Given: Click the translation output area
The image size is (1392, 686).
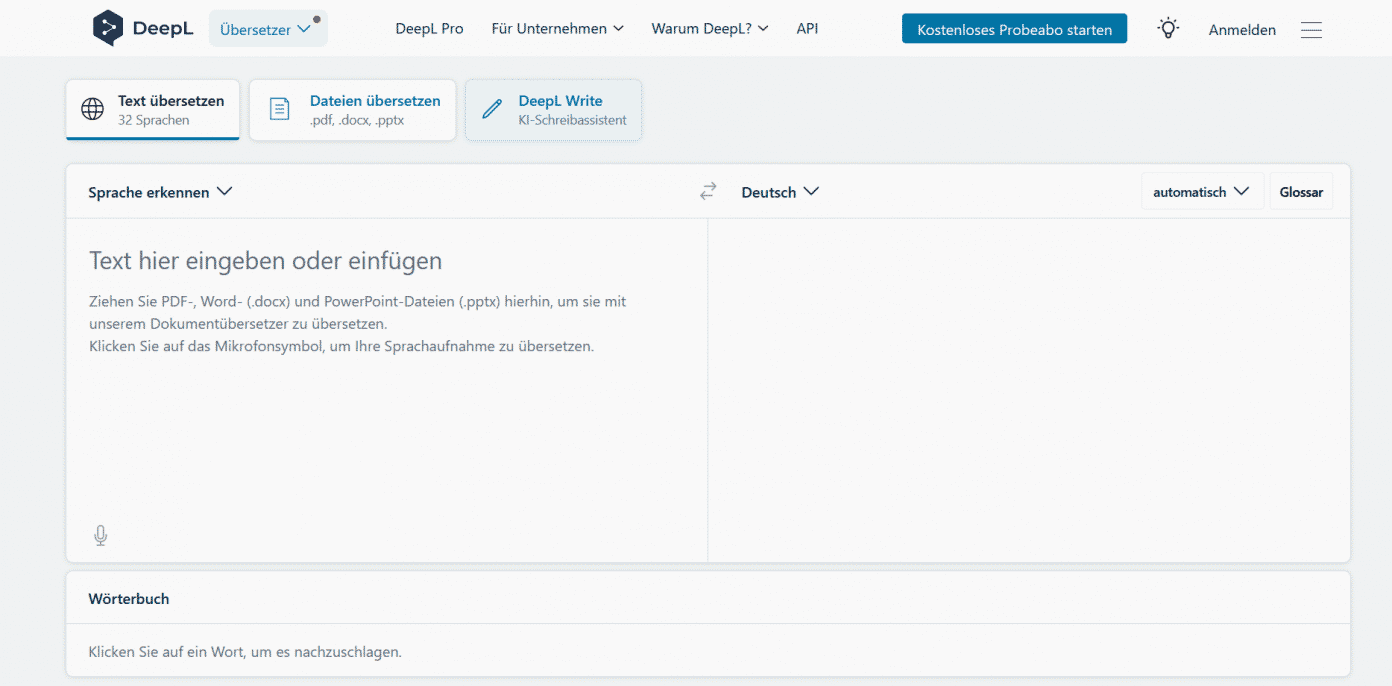Looking at the screenshot, I should [1029, 390].
